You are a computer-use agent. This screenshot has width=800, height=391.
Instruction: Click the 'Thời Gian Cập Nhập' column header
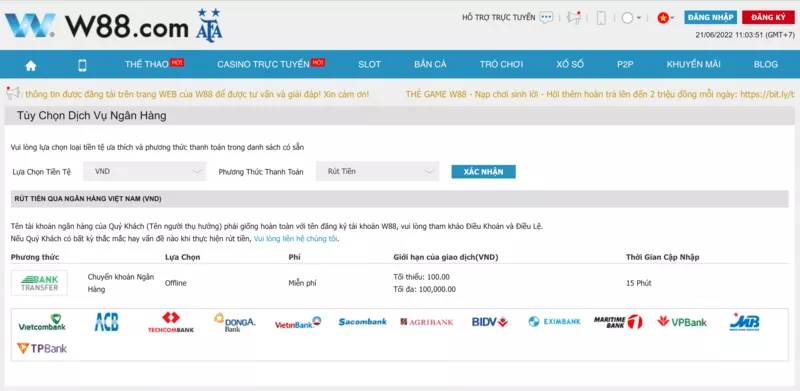coord(662,257)
